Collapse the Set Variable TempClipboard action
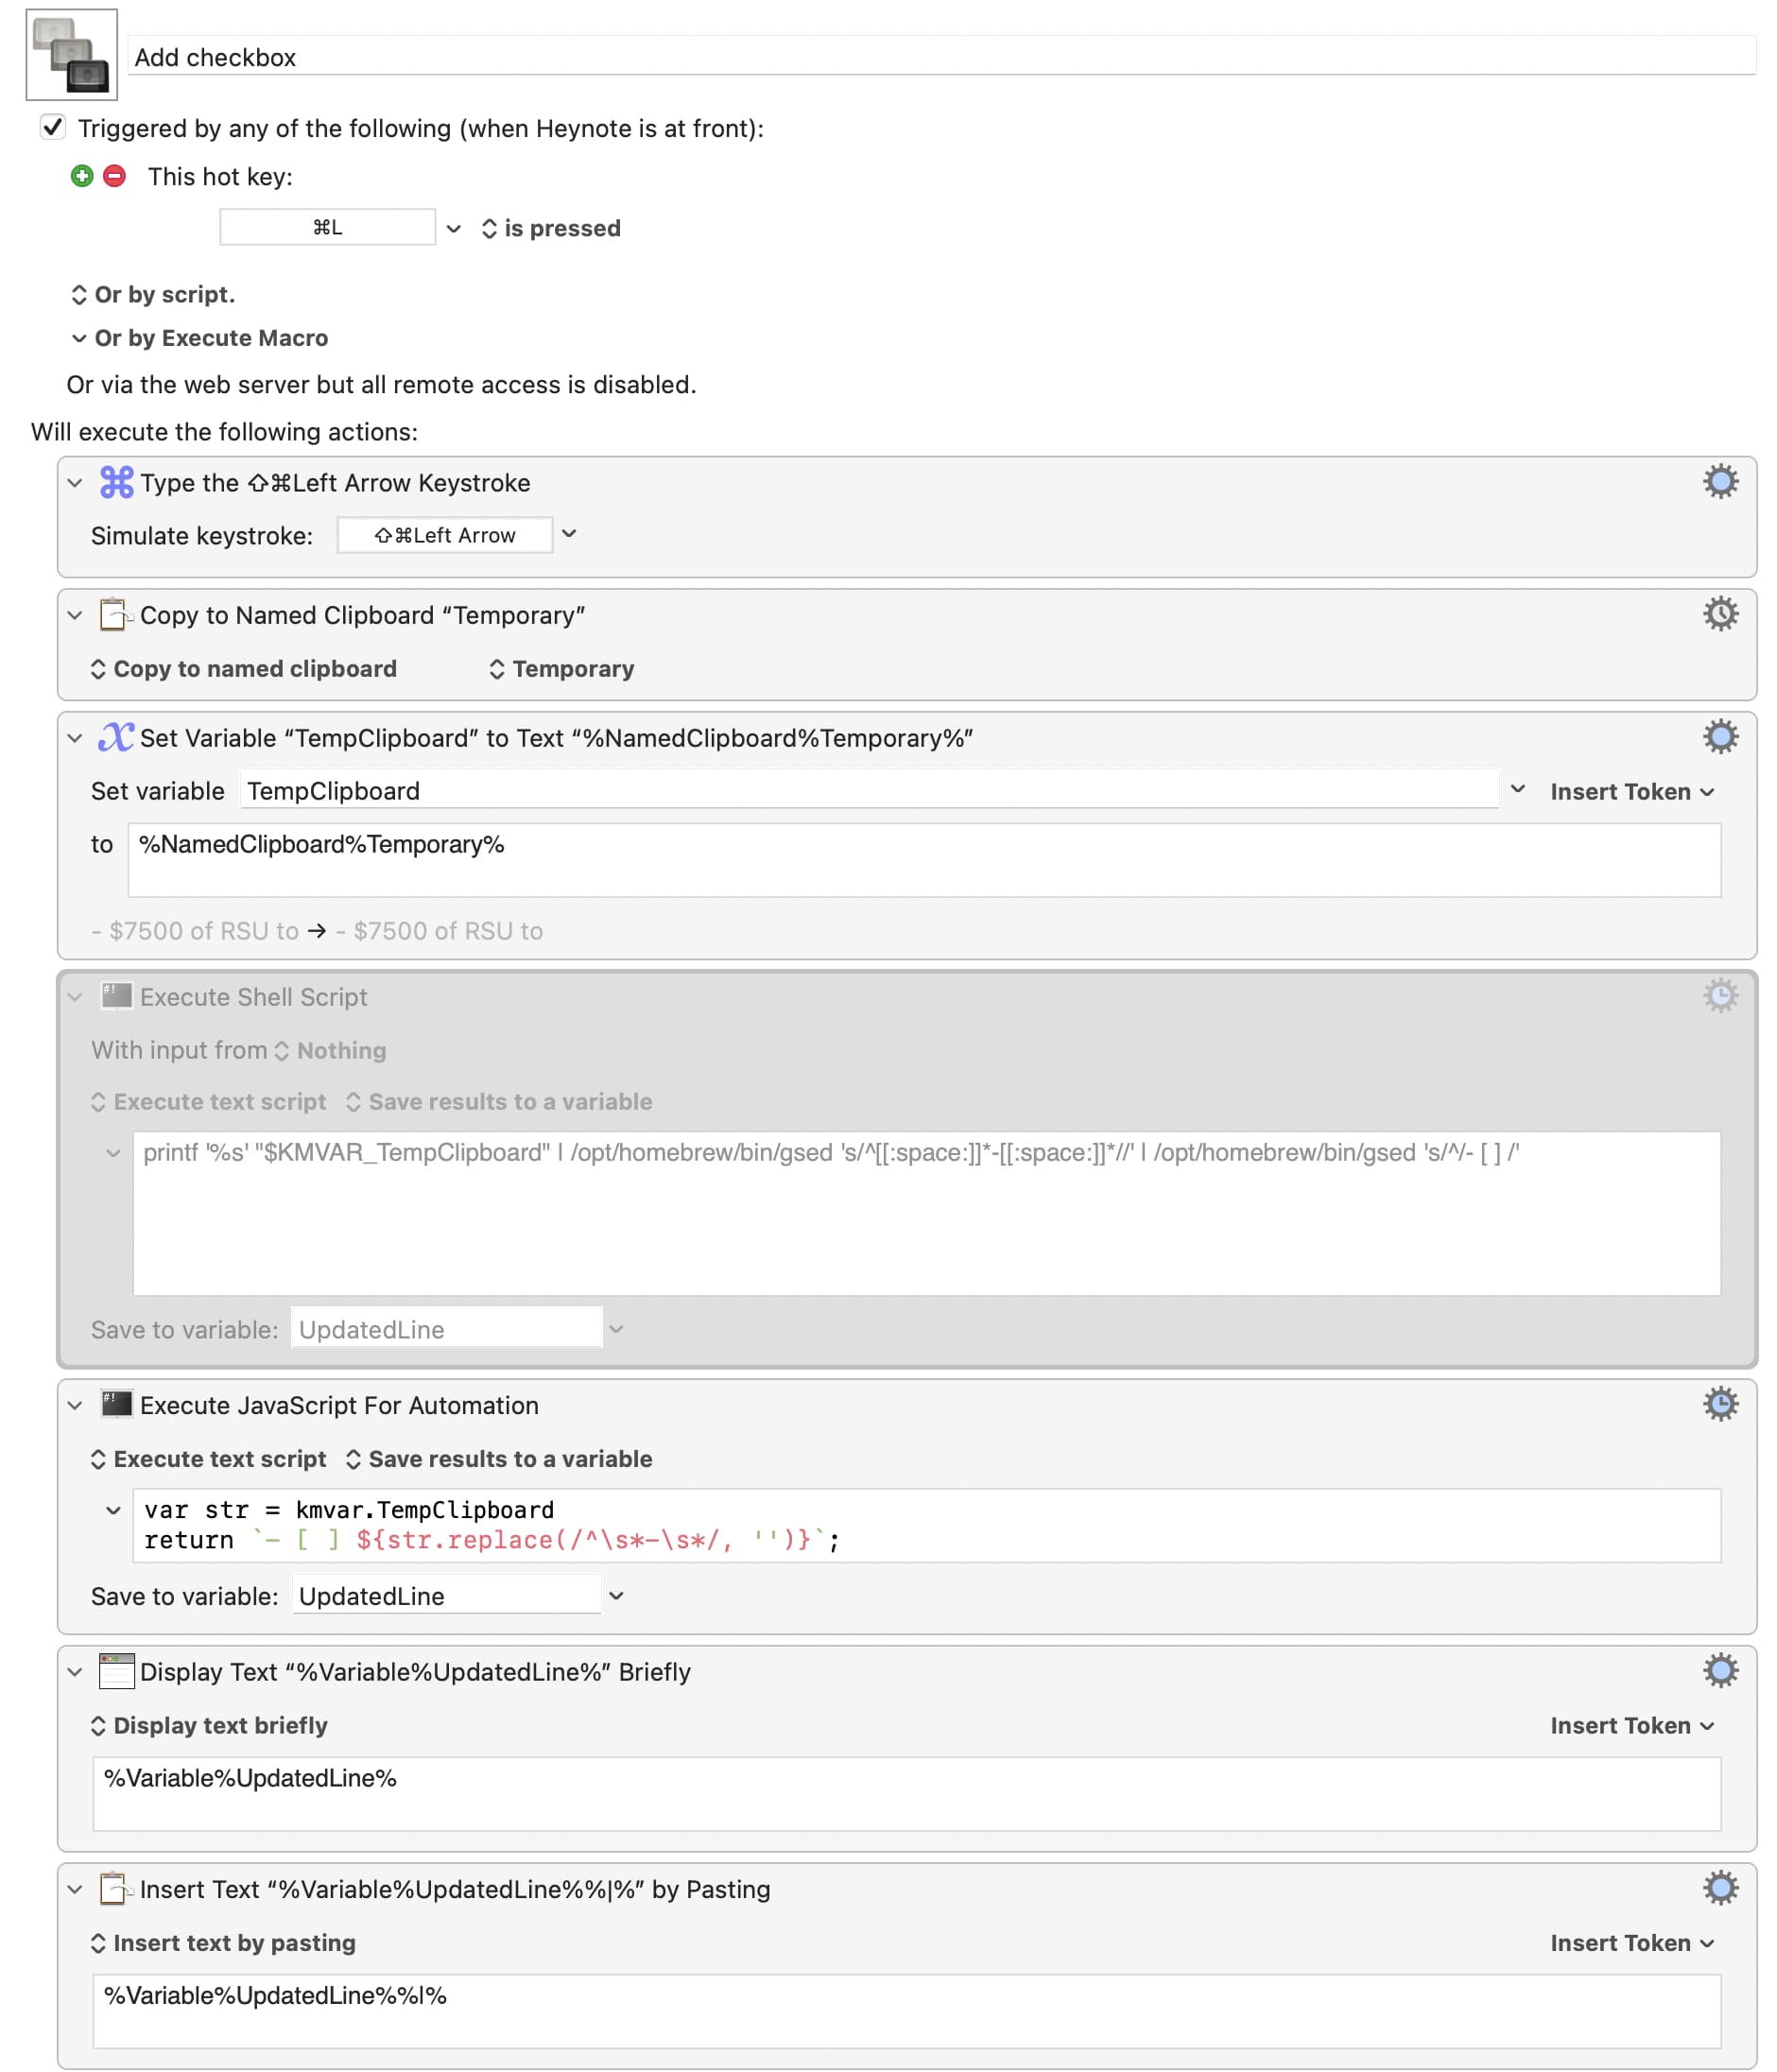Viewport: 1777px width, 2072px height. pos(75,738)
